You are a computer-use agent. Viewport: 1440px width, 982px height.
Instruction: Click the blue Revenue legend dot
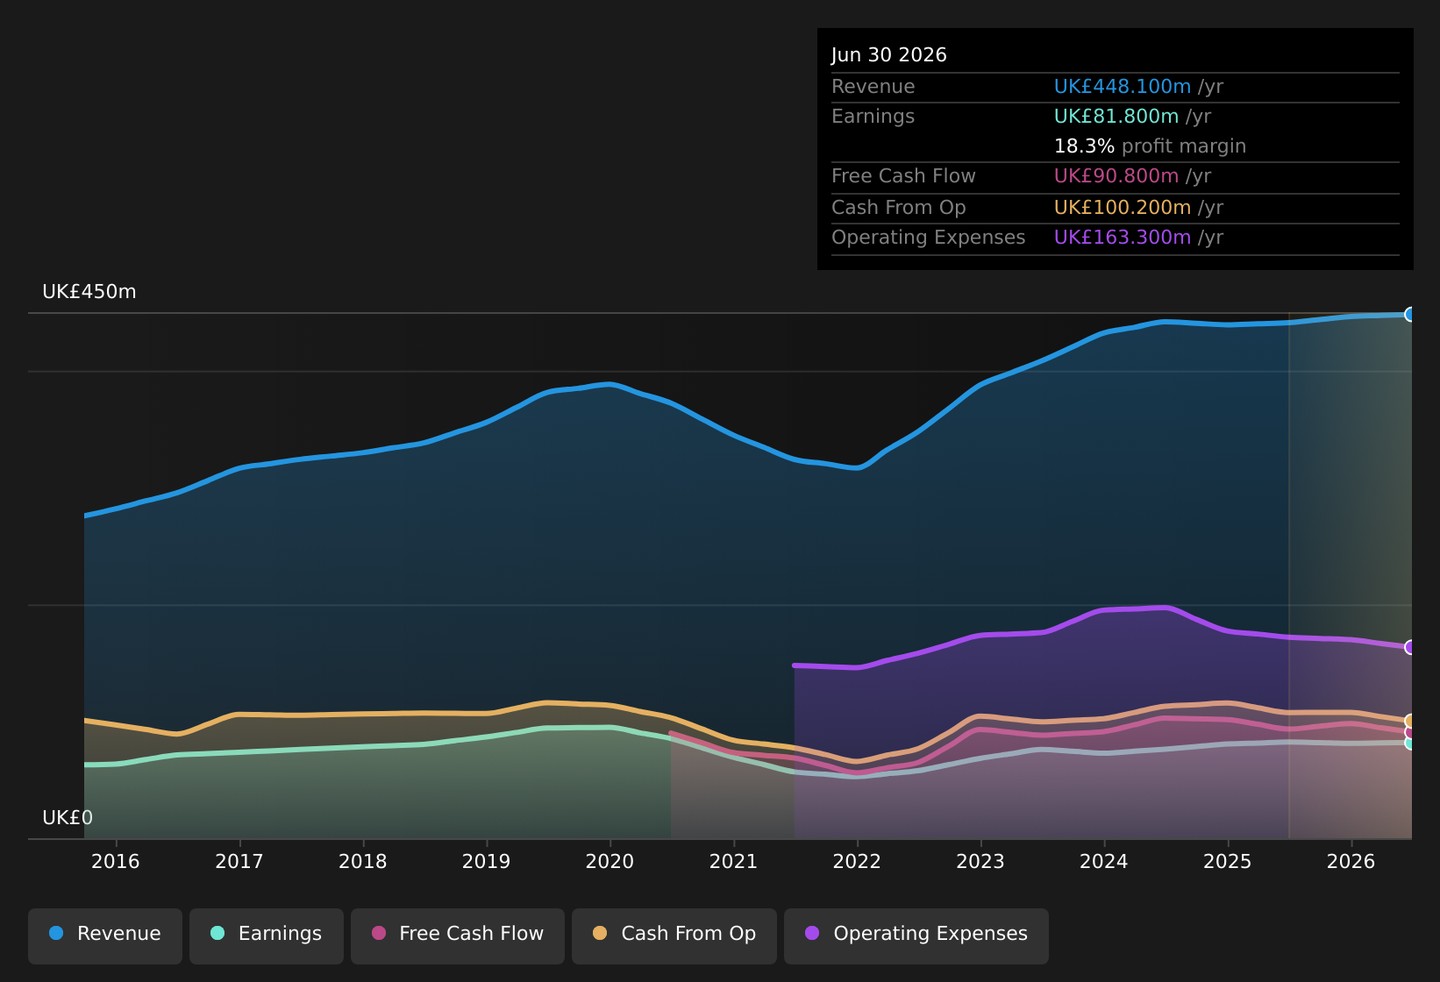[x=56, y=933]
